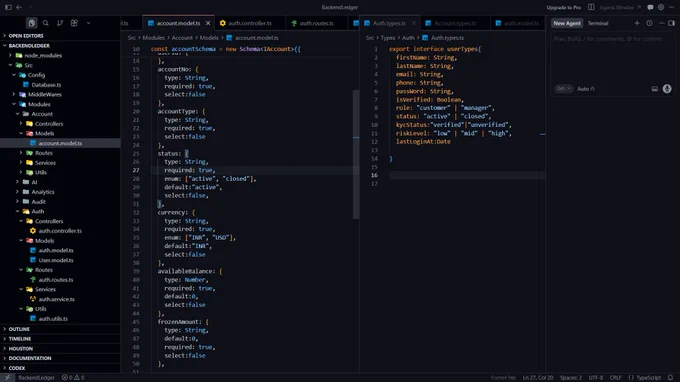Screen dimensions: 680x382
Task: Expand the additional views chevron
Action: [x=88, y=23]
